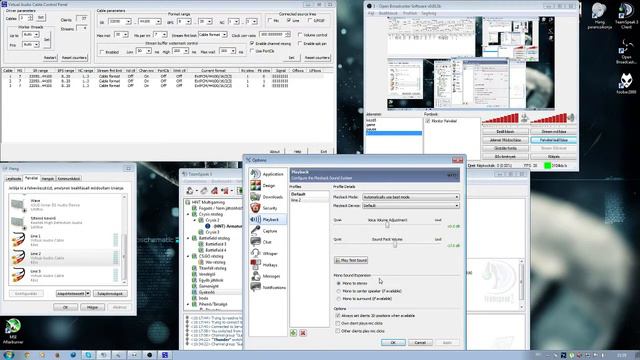Click the Voice Volume Adjustment slider

click(387, 224)
